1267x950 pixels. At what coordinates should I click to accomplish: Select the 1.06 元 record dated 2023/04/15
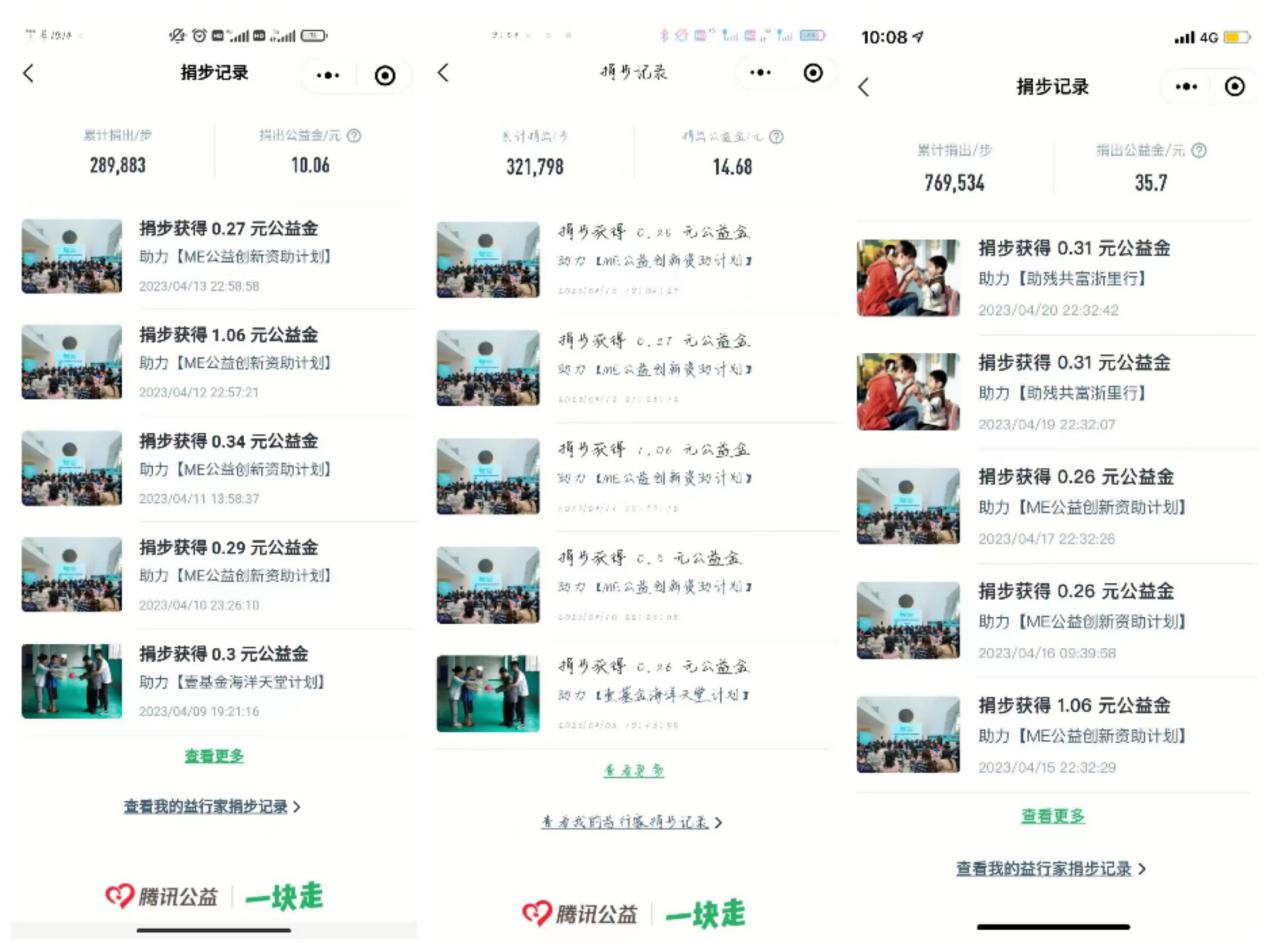point(1073,706)
